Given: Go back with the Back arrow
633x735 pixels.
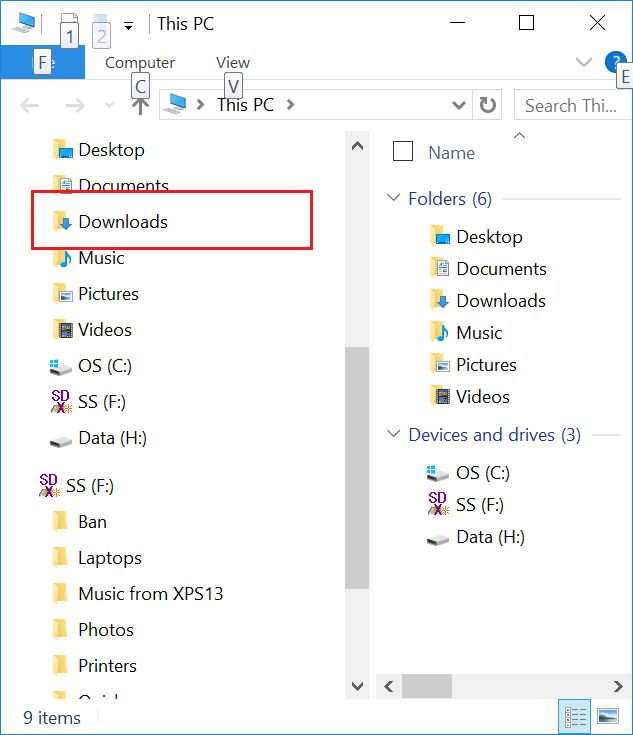Looking at the screenshot, I should pyautogui.click(x=30, y=105).
